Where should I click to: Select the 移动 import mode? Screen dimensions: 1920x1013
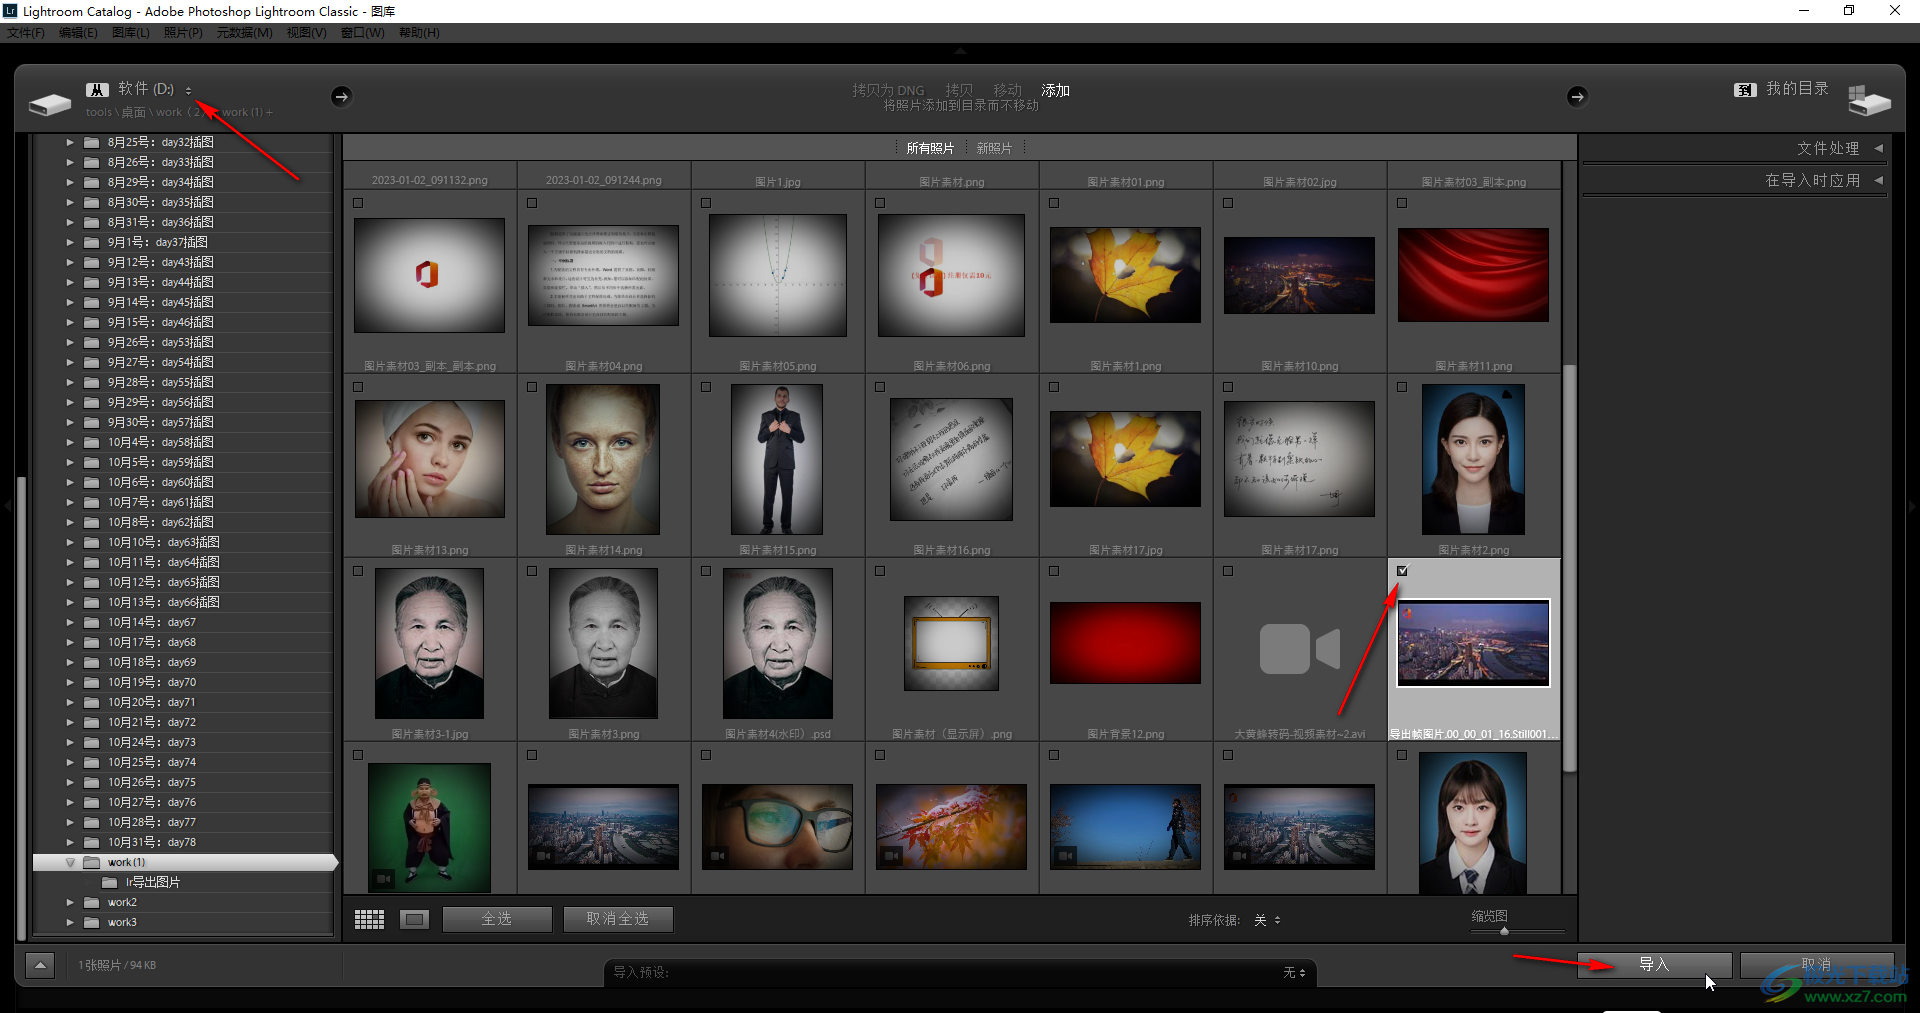(1007, 90)
